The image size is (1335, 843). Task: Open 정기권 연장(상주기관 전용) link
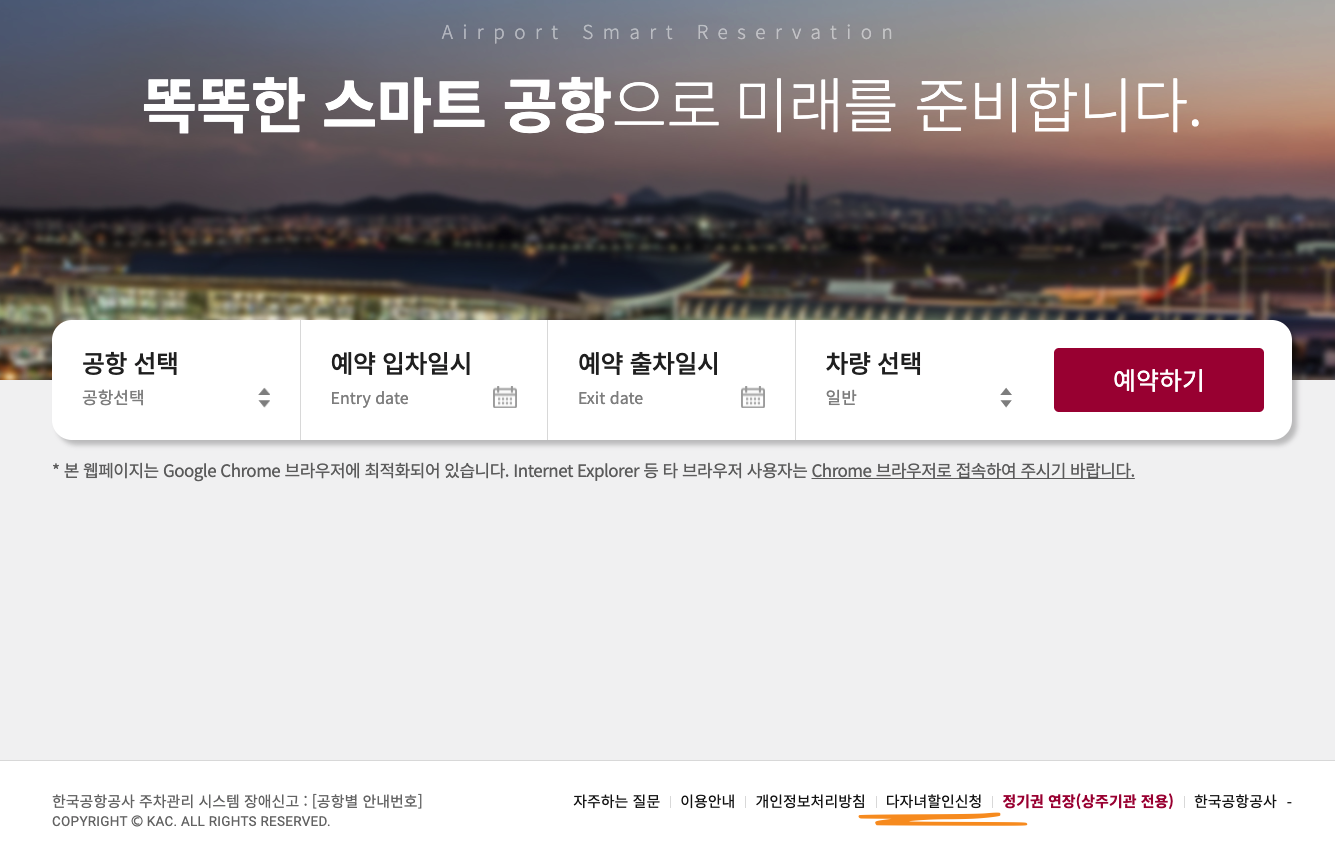(x=1088, y=801)
